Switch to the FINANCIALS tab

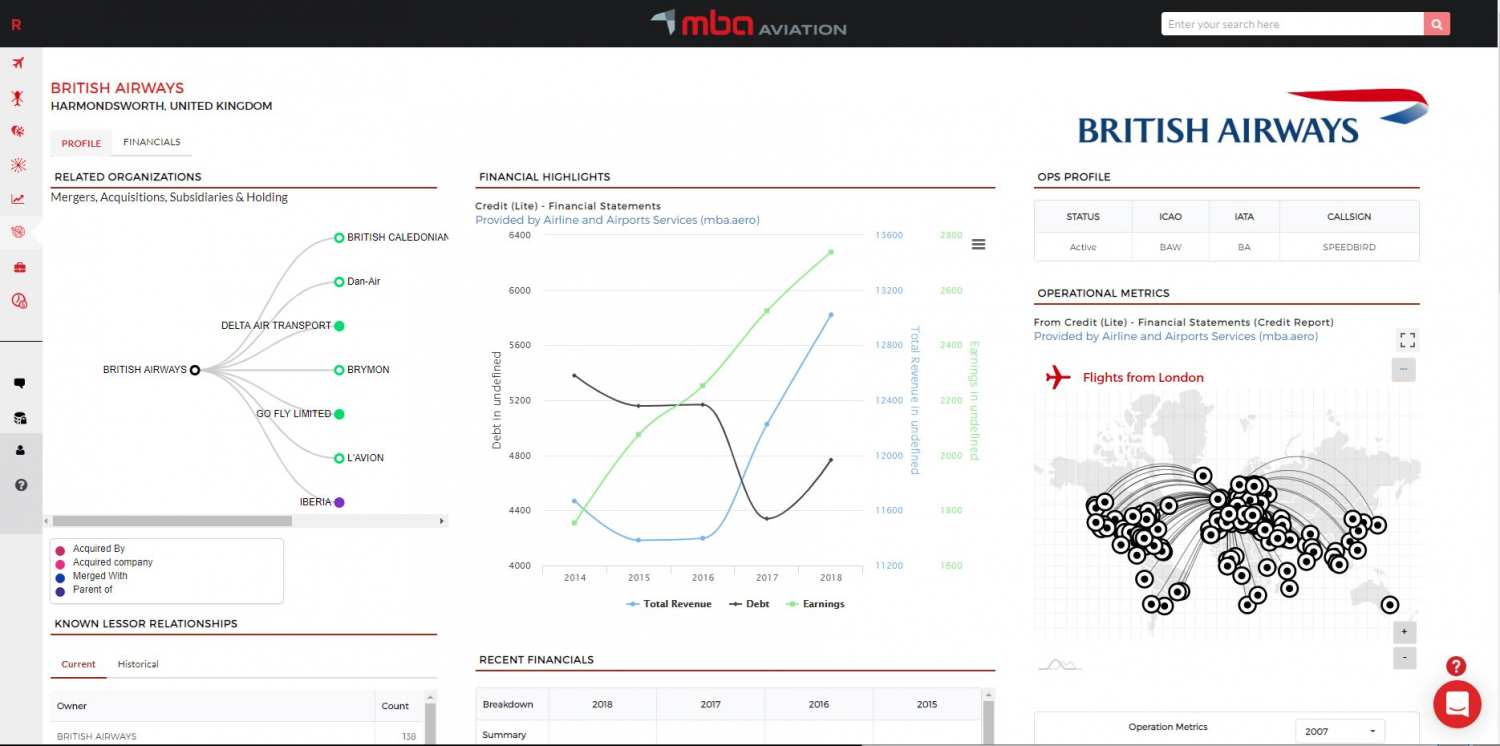point(151,141)
